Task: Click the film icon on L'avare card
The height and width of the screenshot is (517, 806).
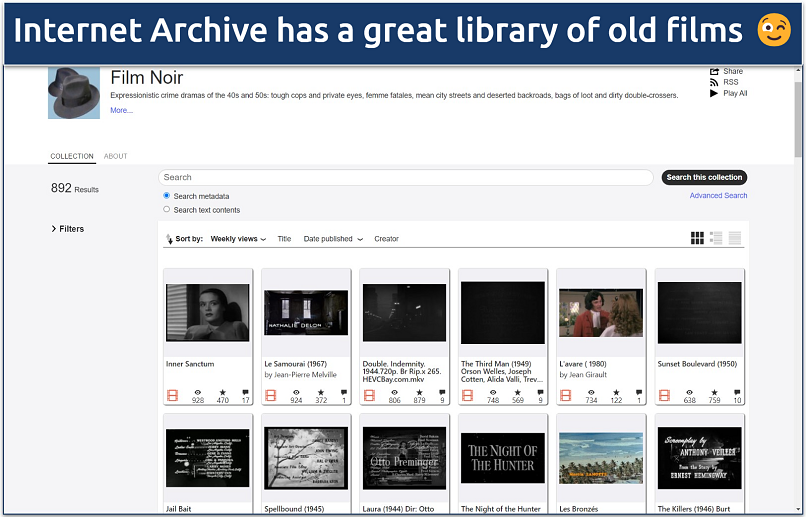Action: [x=565, y=396]
